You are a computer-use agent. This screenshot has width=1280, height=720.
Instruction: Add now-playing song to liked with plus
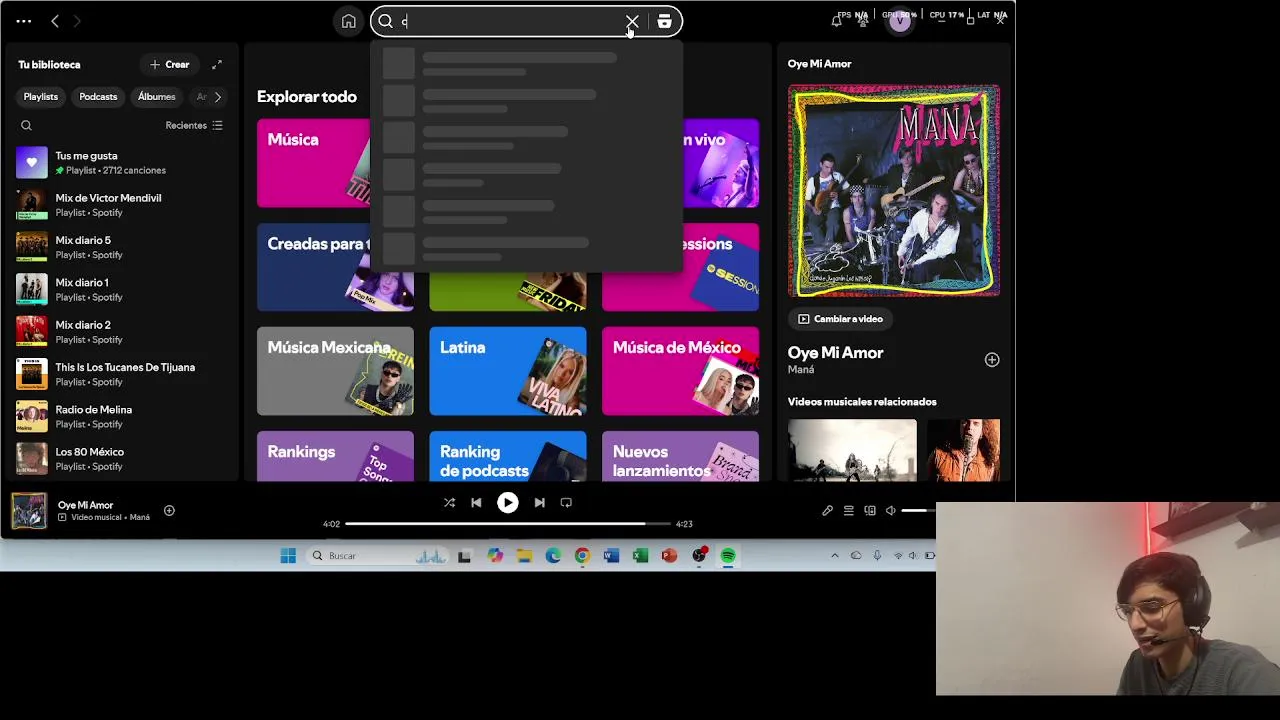[x=169, y=511]
